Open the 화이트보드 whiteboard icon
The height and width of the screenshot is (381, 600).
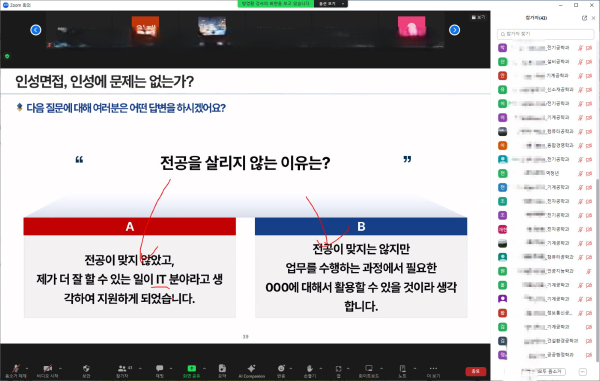[369, 368]
